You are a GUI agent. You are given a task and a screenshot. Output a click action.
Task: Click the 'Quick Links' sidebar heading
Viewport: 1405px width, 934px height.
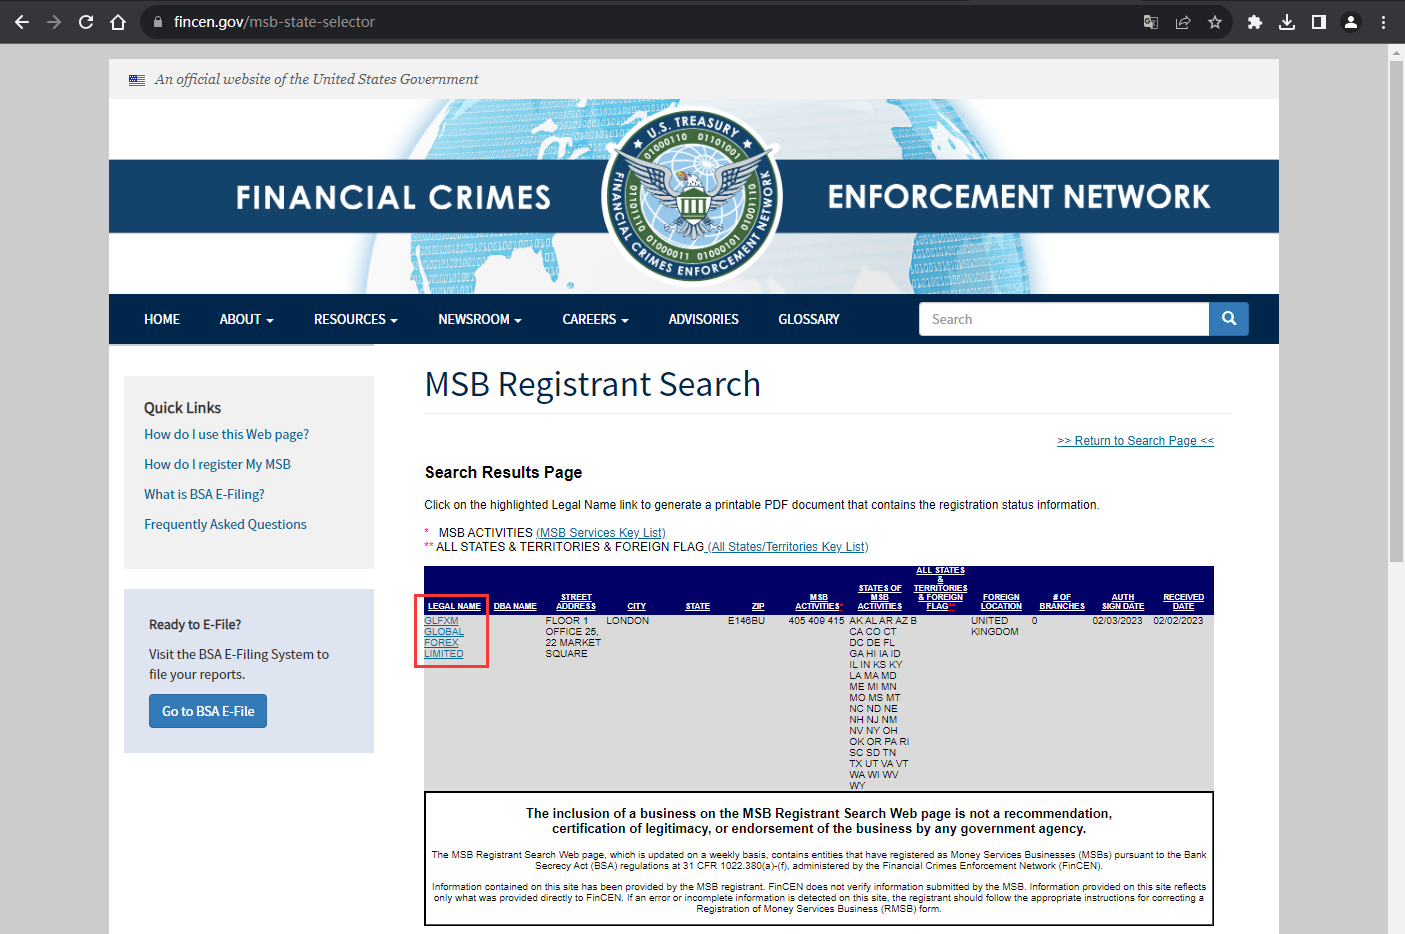pos(182,408)
